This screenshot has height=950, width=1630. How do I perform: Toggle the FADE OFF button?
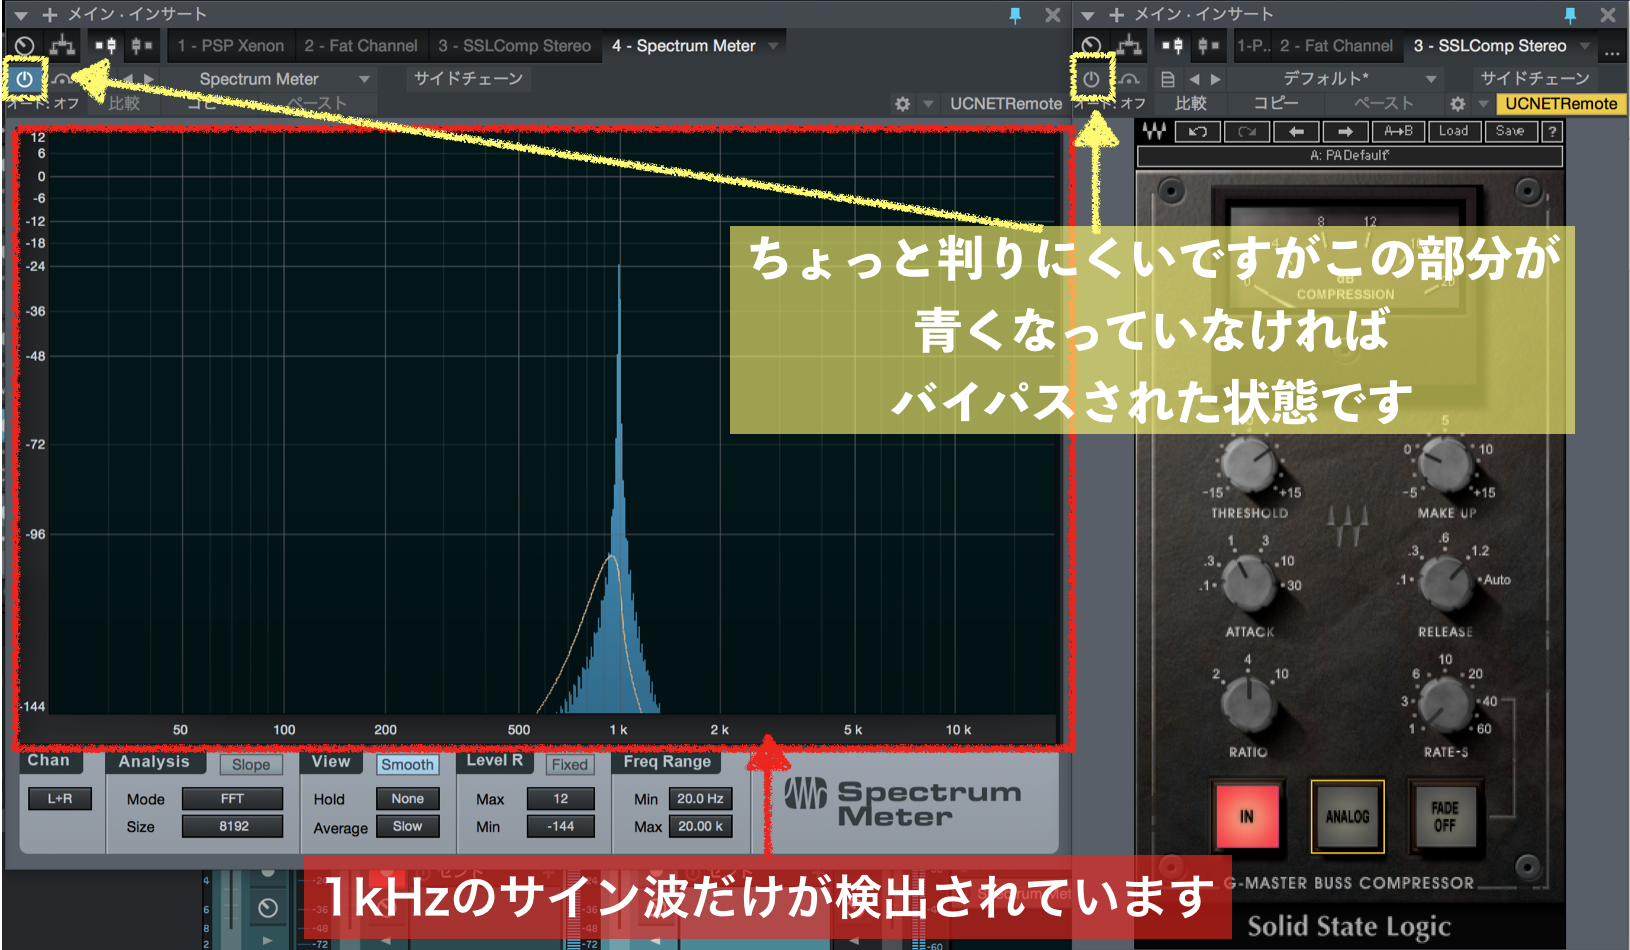pyautogui.click(x=1445, y=816)
